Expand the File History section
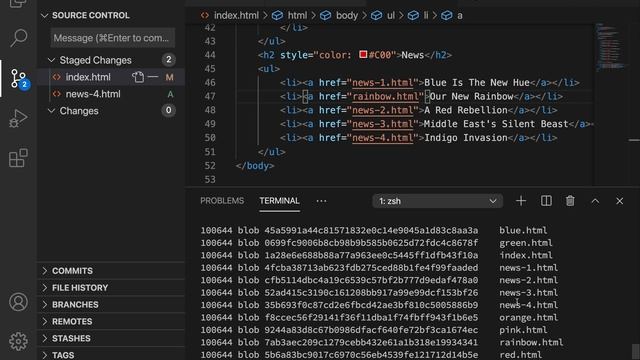 pyautogui.click(x=111, y=288)
